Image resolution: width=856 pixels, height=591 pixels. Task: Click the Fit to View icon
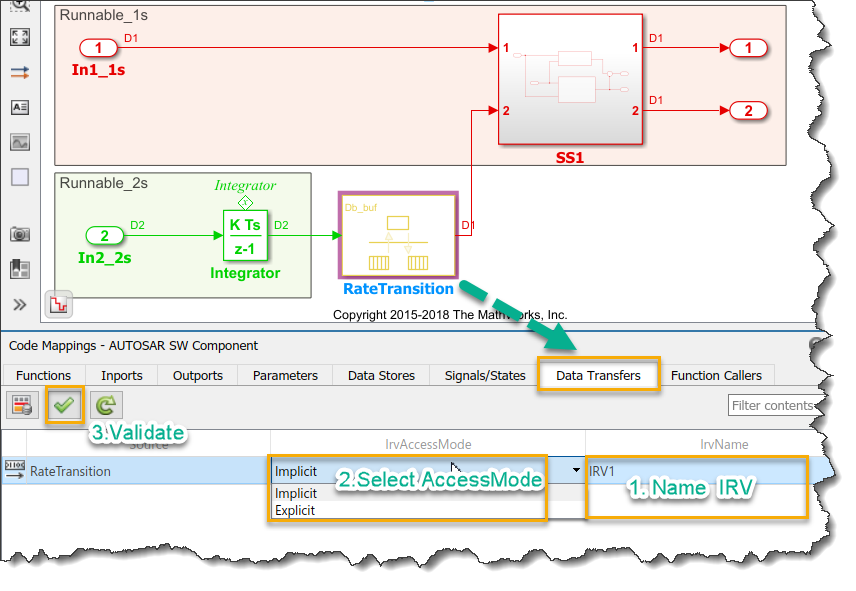20,37
